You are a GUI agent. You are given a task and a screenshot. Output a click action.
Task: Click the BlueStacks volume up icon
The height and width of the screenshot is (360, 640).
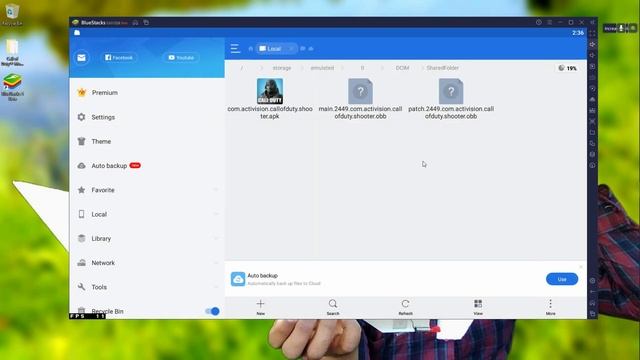coord(592,44)
